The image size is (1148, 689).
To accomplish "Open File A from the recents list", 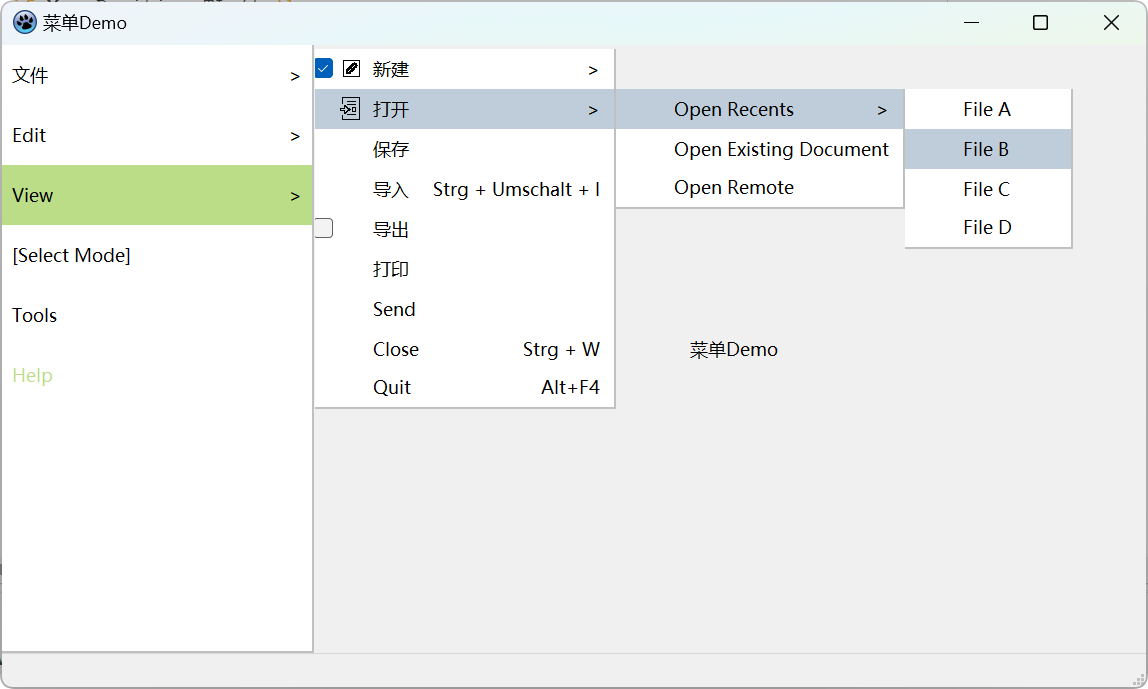I will 986,109.
